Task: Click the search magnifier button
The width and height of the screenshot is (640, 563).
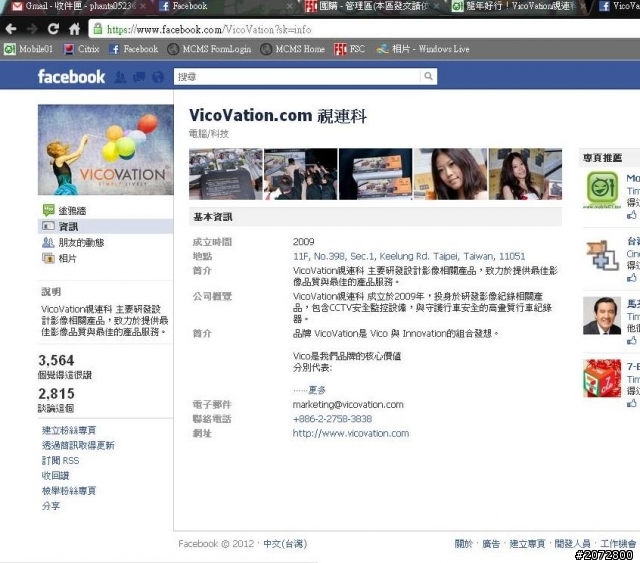Action: [x=428, y=76]
